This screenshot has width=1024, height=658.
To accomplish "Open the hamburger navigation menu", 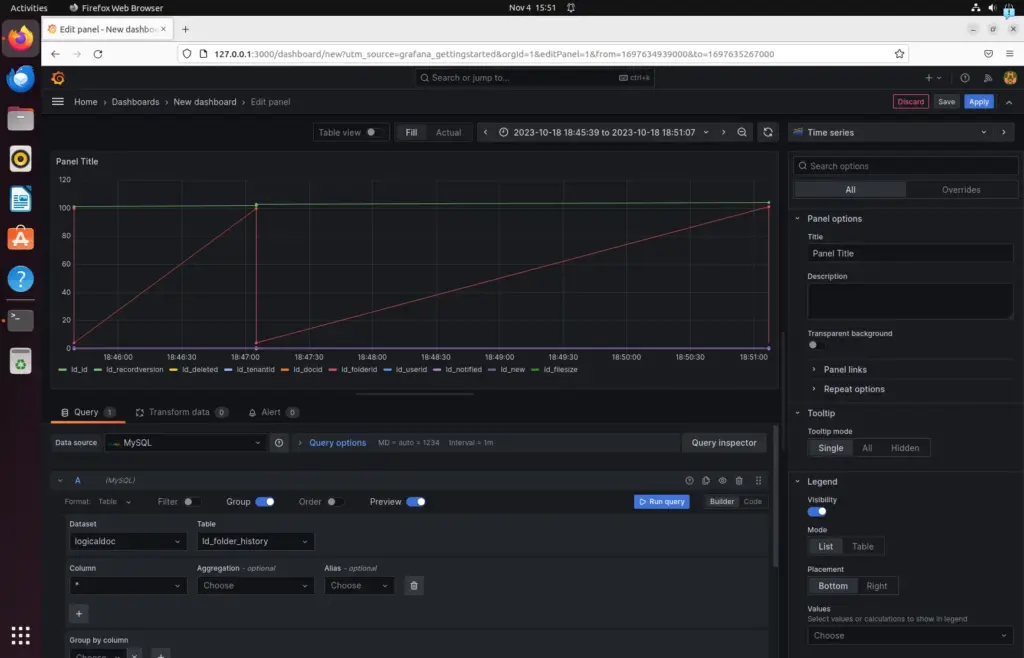I will 57,102.
